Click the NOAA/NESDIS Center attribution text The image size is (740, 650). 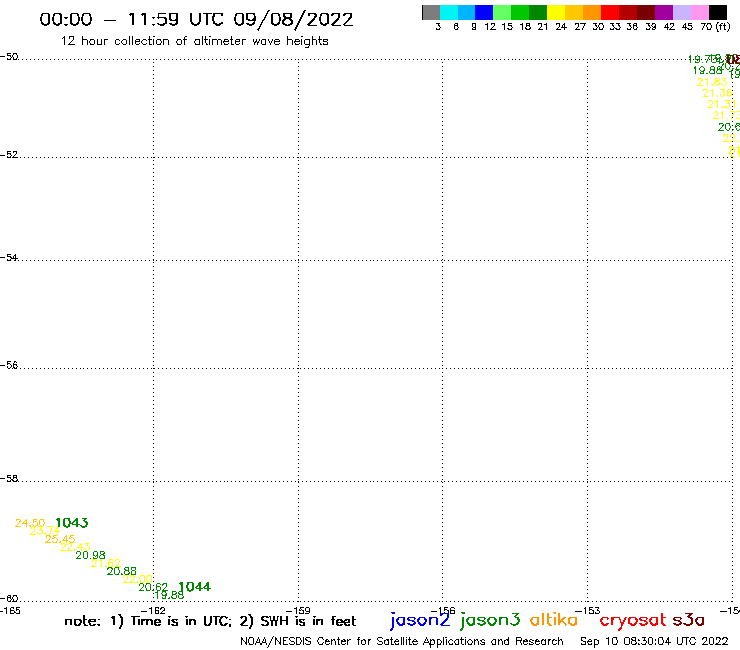(x=402, y=641)
